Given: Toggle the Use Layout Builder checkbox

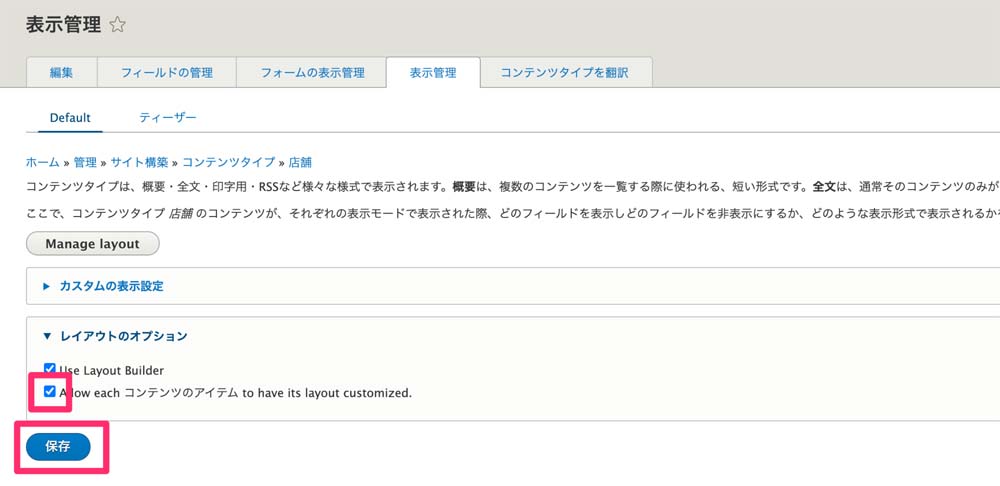Looking at the screenshot, I should coord(50,369).
